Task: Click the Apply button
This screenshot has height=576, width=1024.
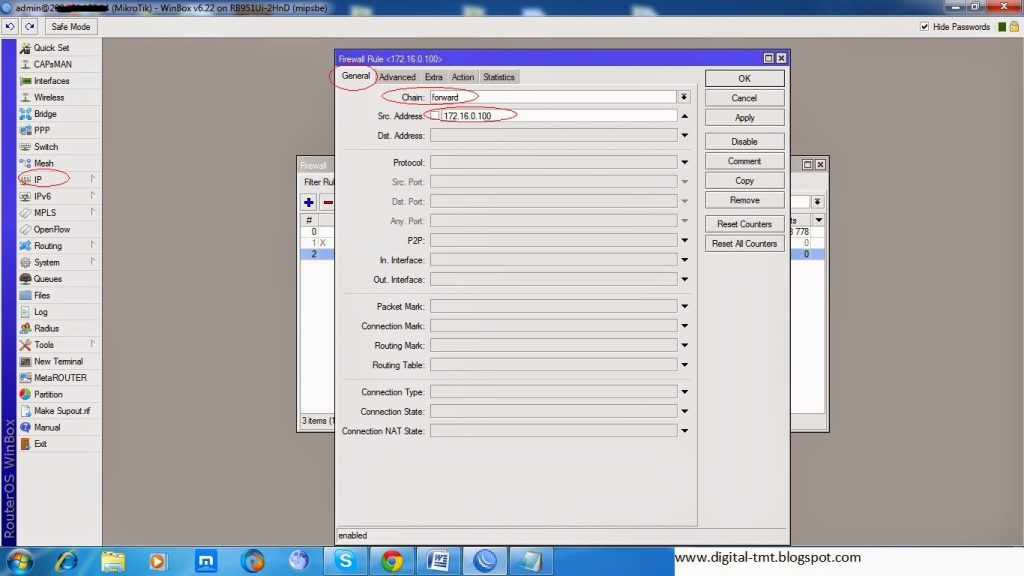Action: click(x=744, y=118)
